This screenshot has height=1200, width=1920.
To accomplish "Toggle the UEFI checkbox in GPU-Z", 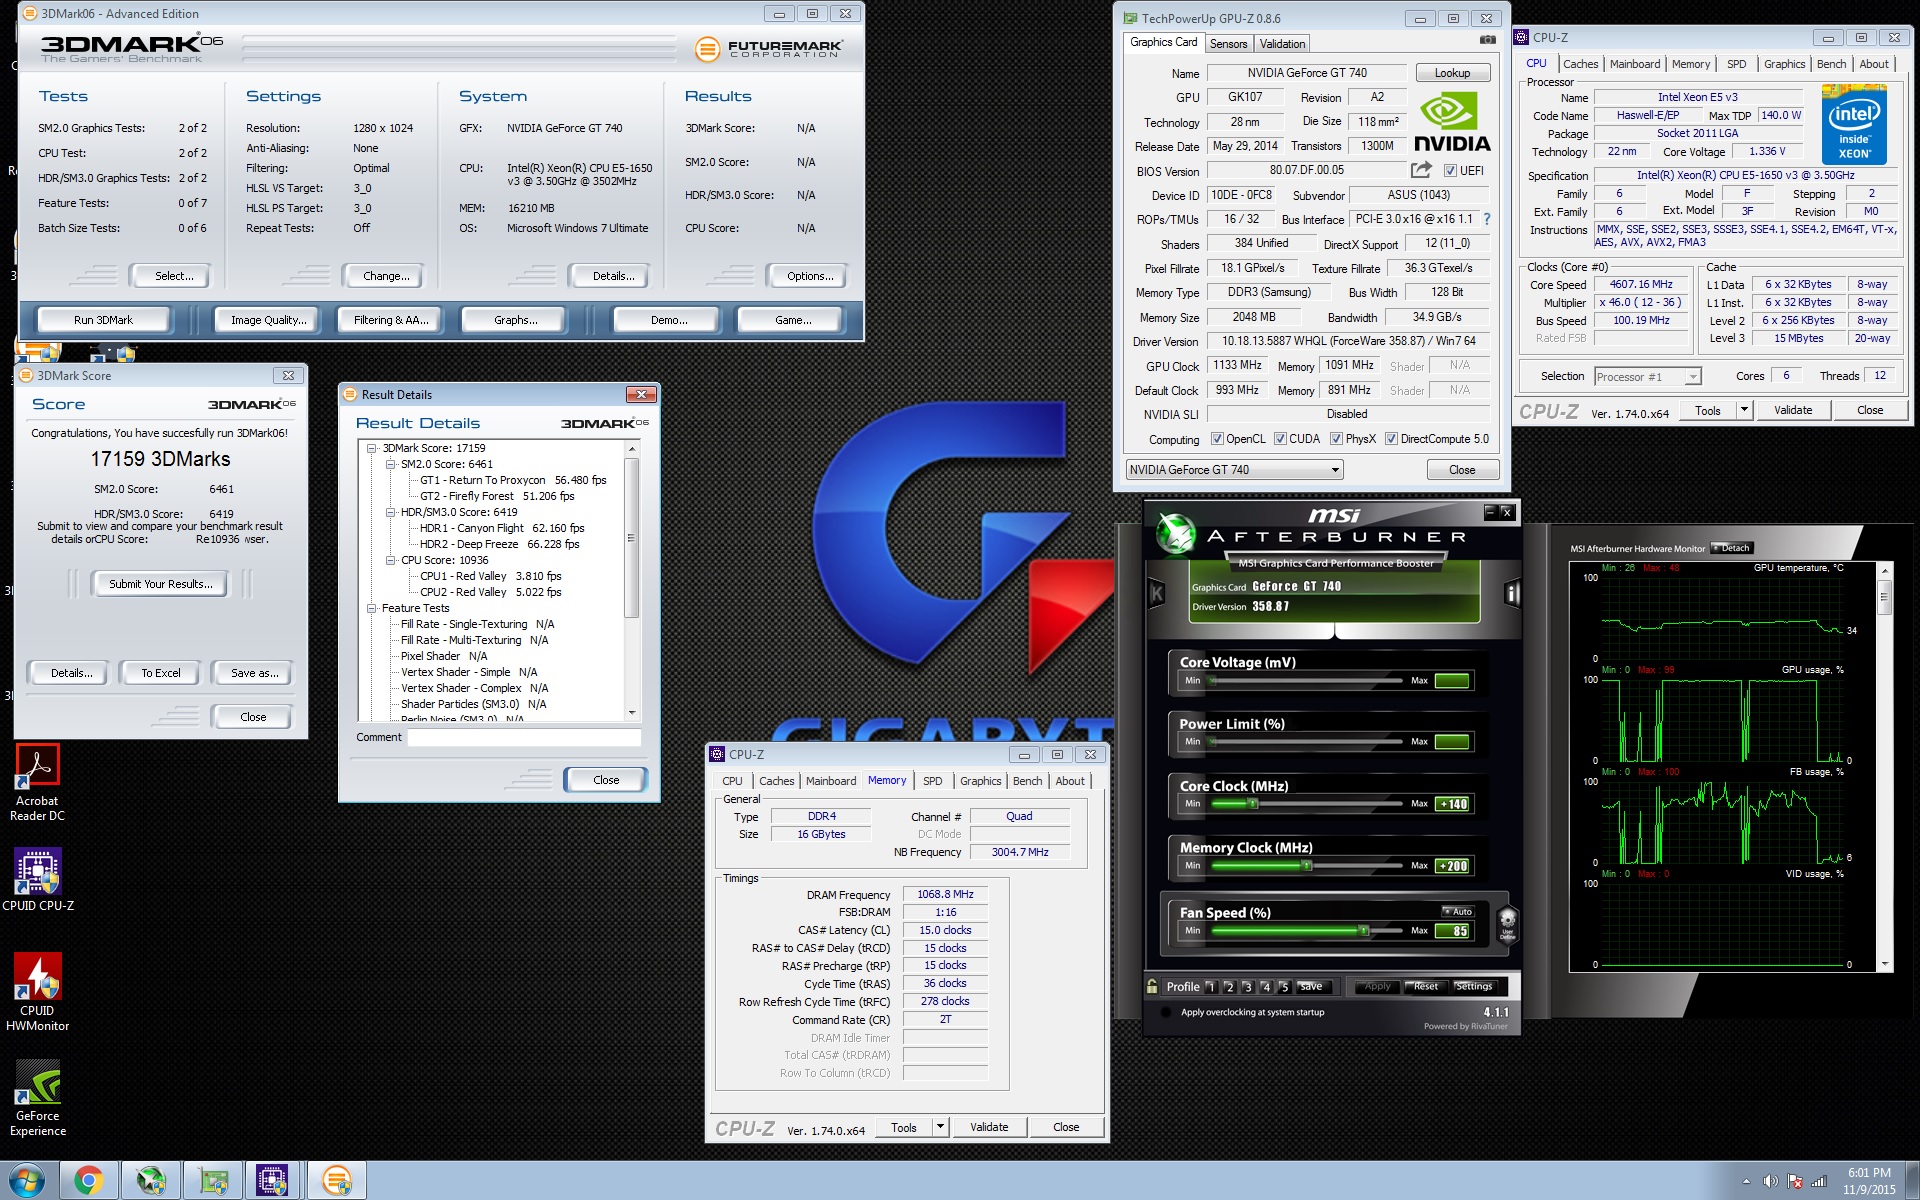I will (x=1450, y=171).
